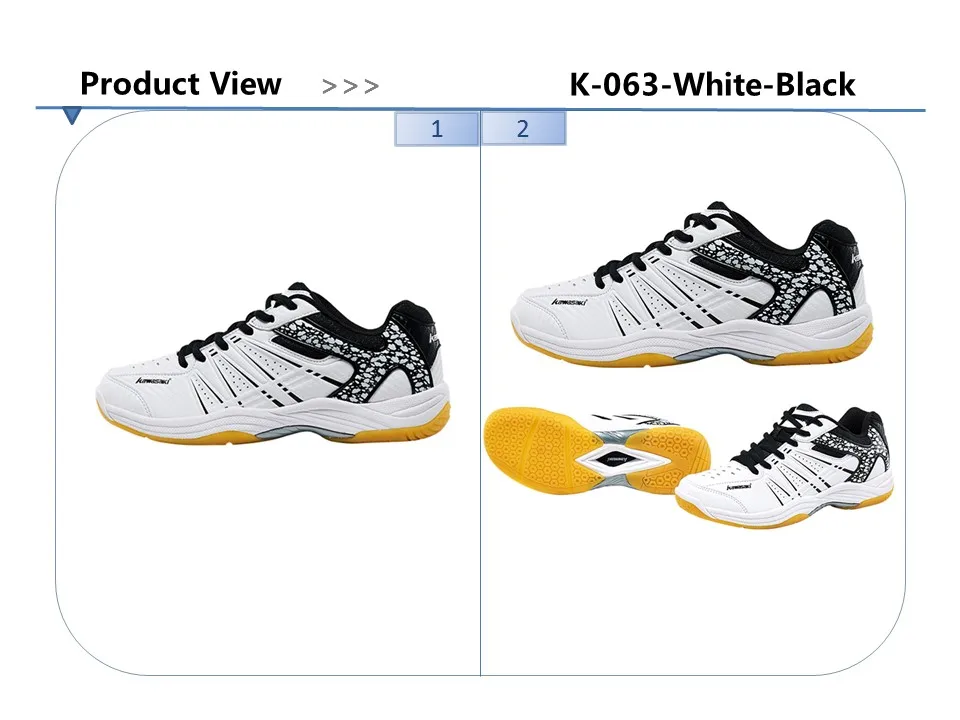Click black heel collar of left shoe
This screenshot has width=960, height=720.
pos(411,323)
